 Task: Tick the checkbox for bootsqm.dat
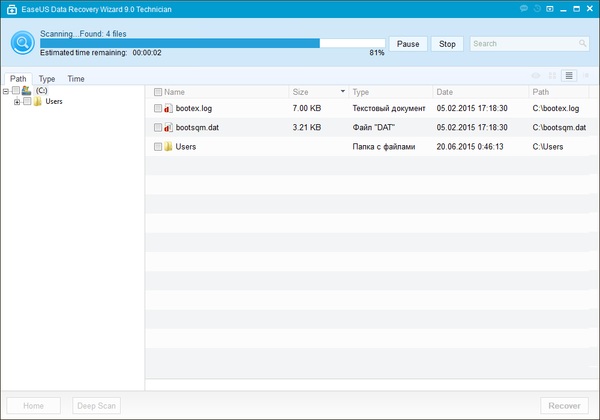coord(158,127)
